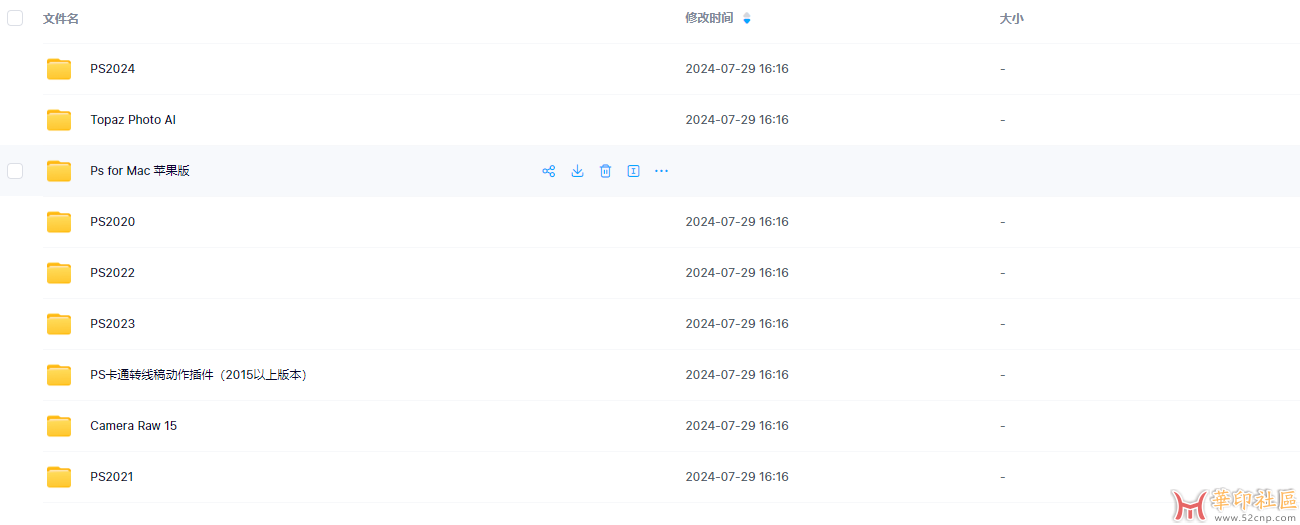Click the 修改时间 column header text
The width and height of the screenshot is (1300, 525).
[709, 18]
